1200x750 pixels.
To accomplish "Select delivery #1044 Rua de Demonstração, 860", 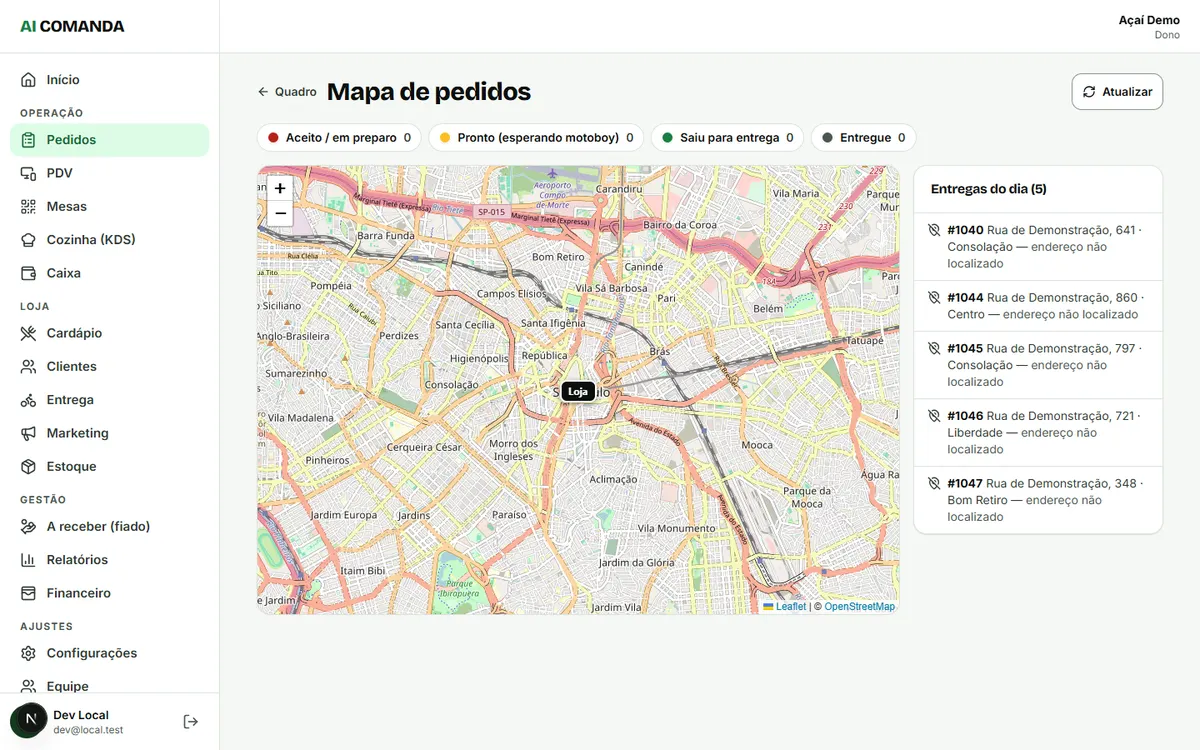I will (1038, 306).
